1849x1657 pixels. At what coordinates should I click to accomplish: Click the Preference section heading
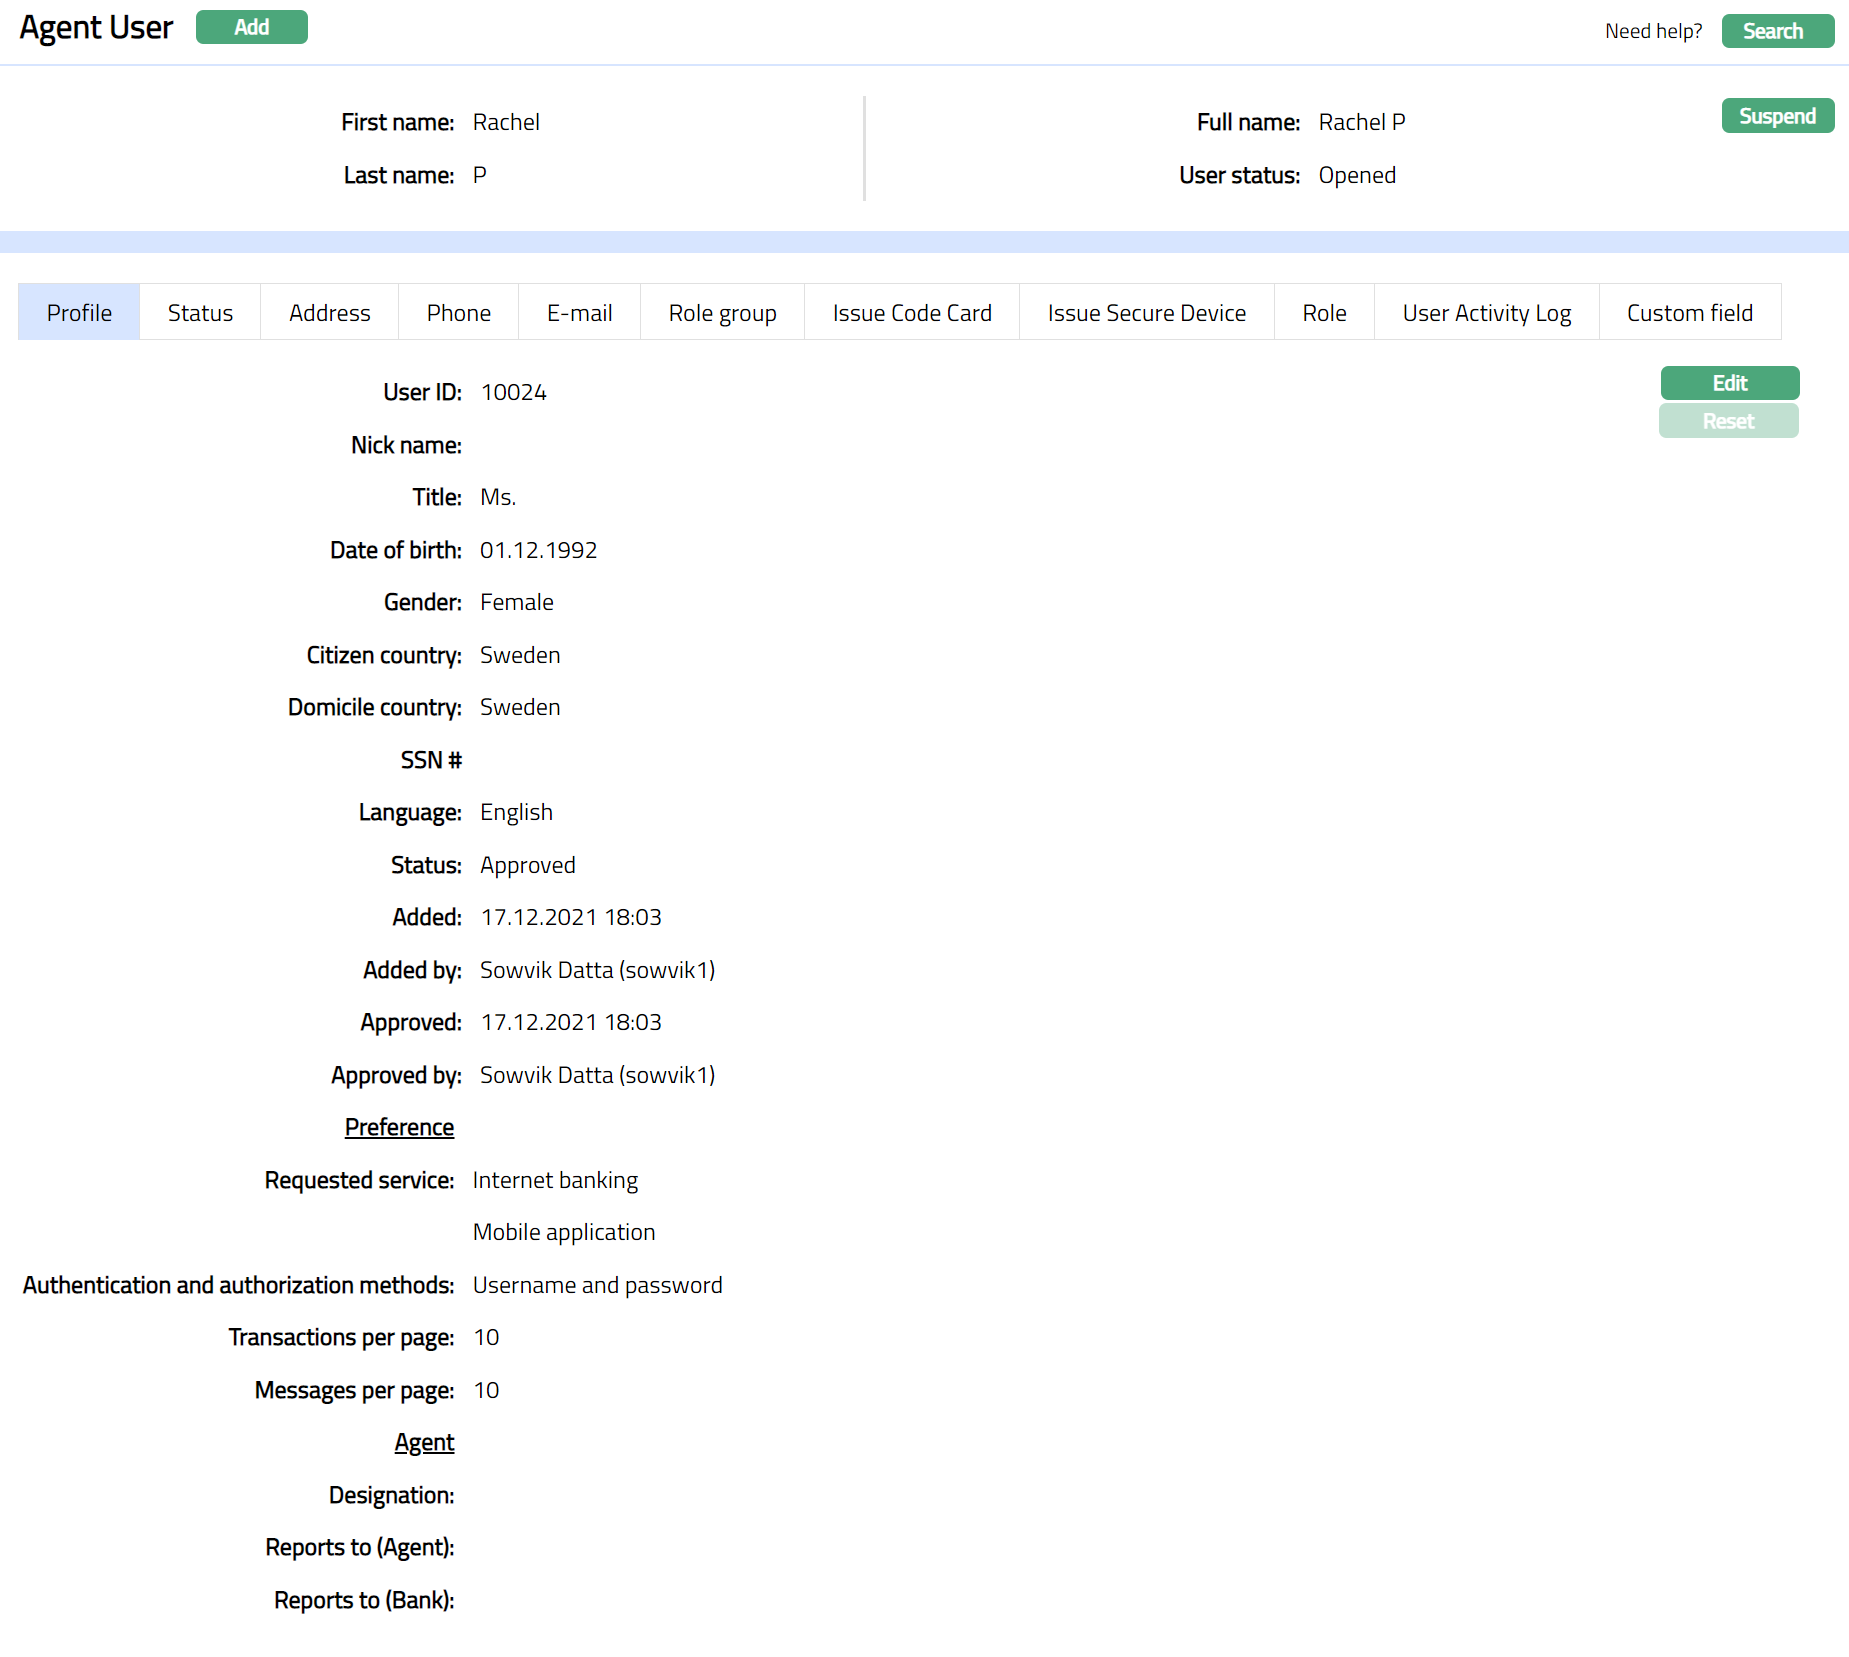click(x=399, y=1127)
